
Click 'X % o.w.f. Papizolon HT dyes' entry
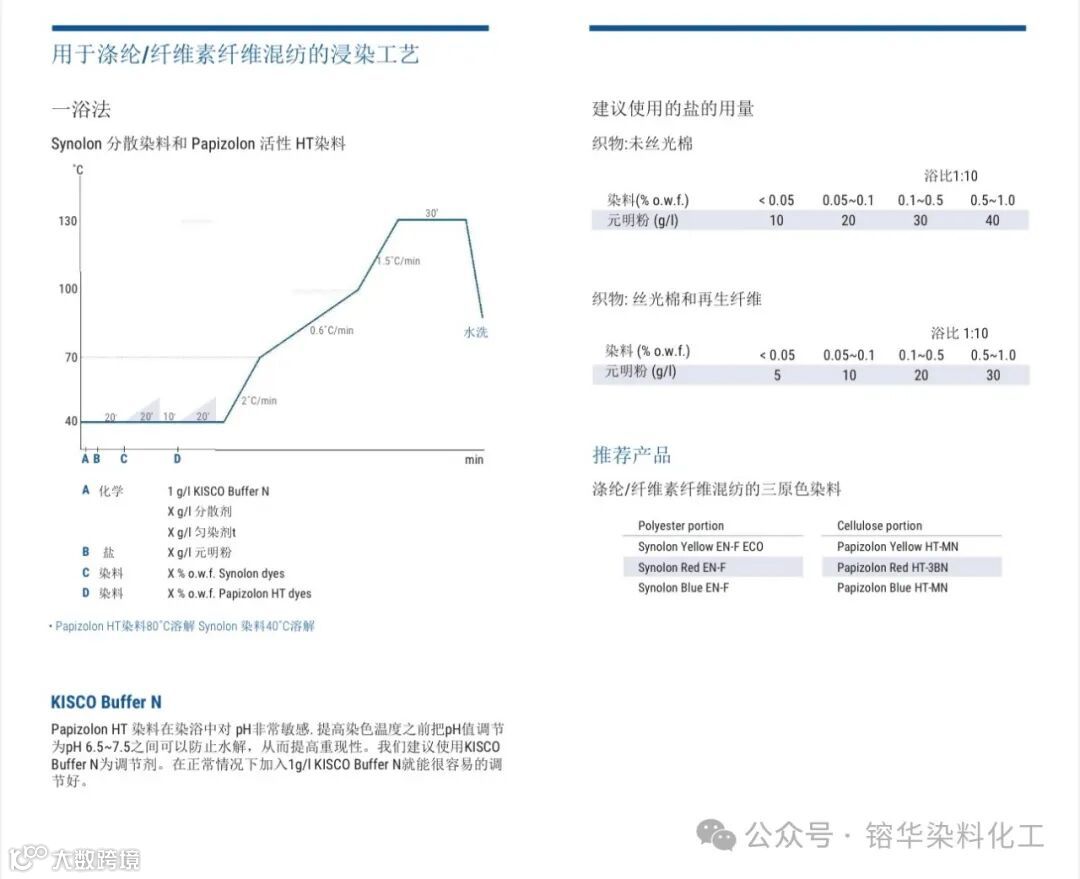[240, 593]
